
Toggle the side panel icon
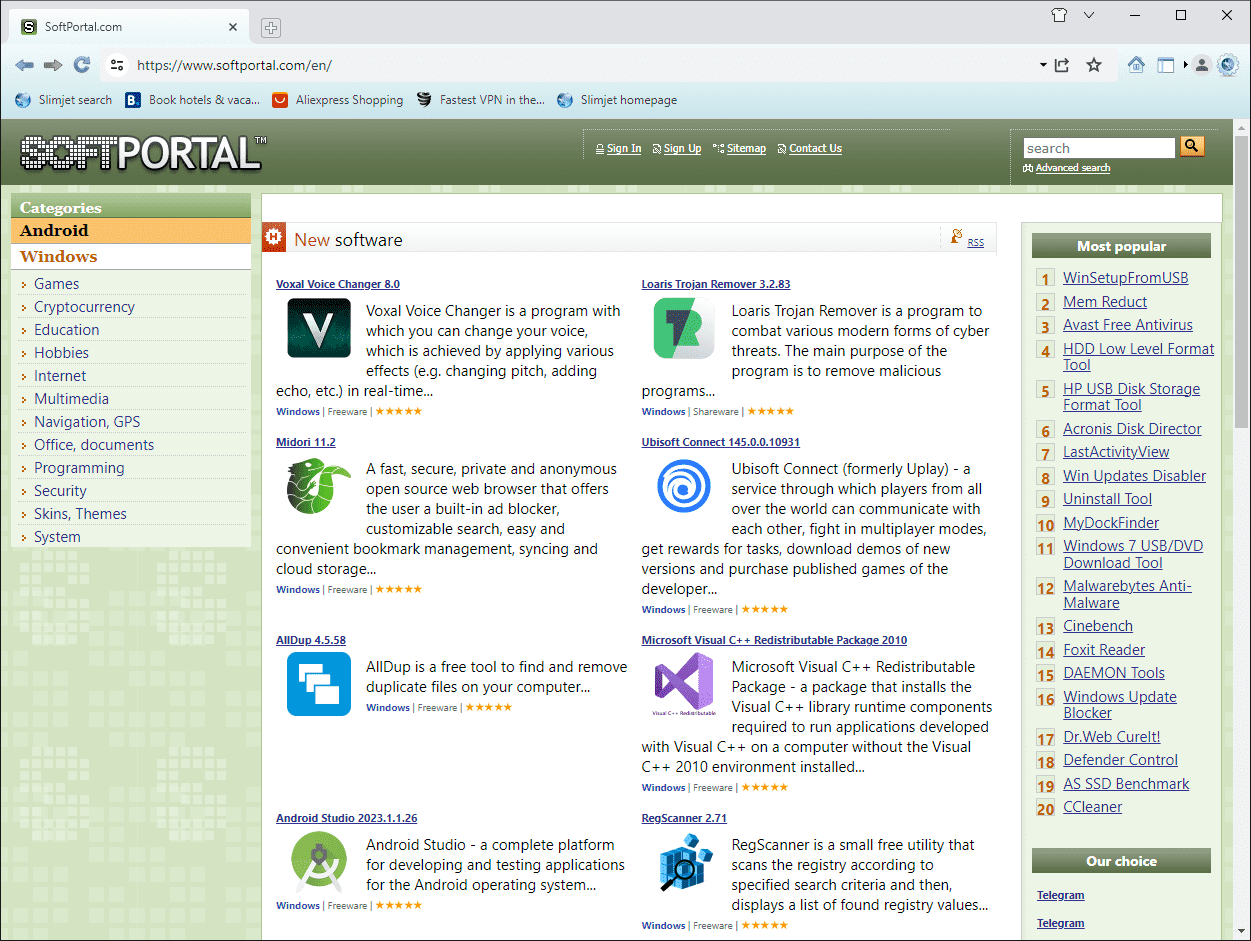coord(1166,65)
